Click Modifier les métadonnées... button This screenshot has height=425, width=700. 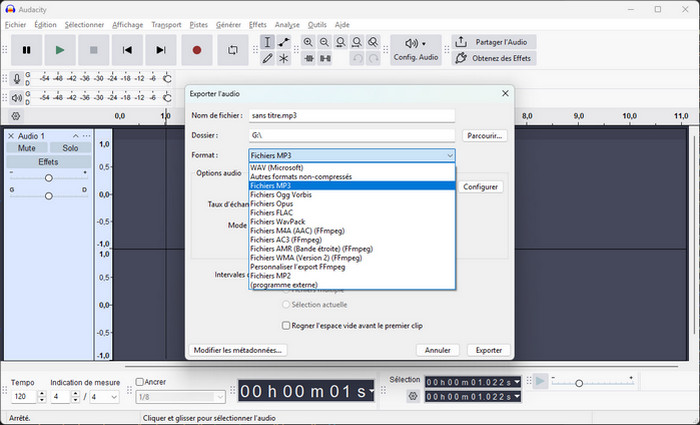click(238, 350)
